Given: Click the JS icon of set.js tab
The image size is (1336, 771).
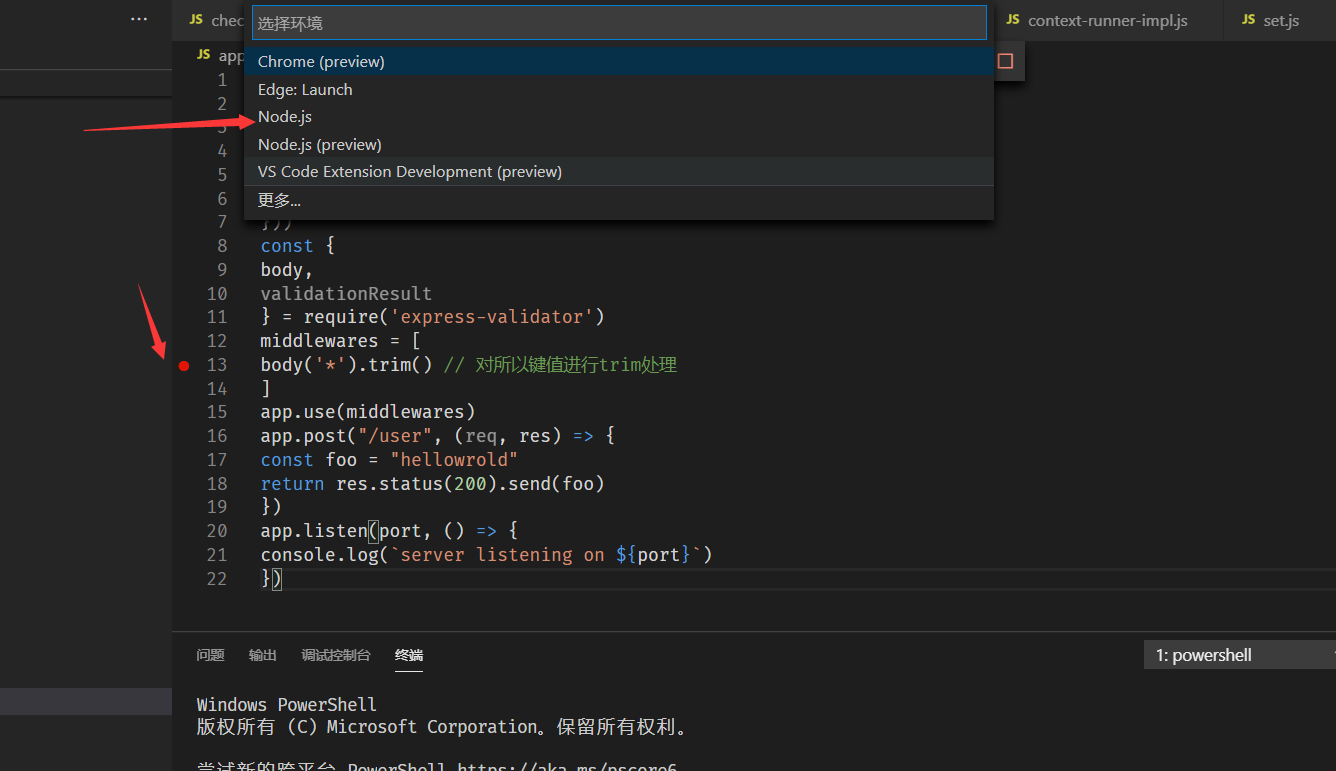Looking at the screenshot, I should tap(1248, 20).
